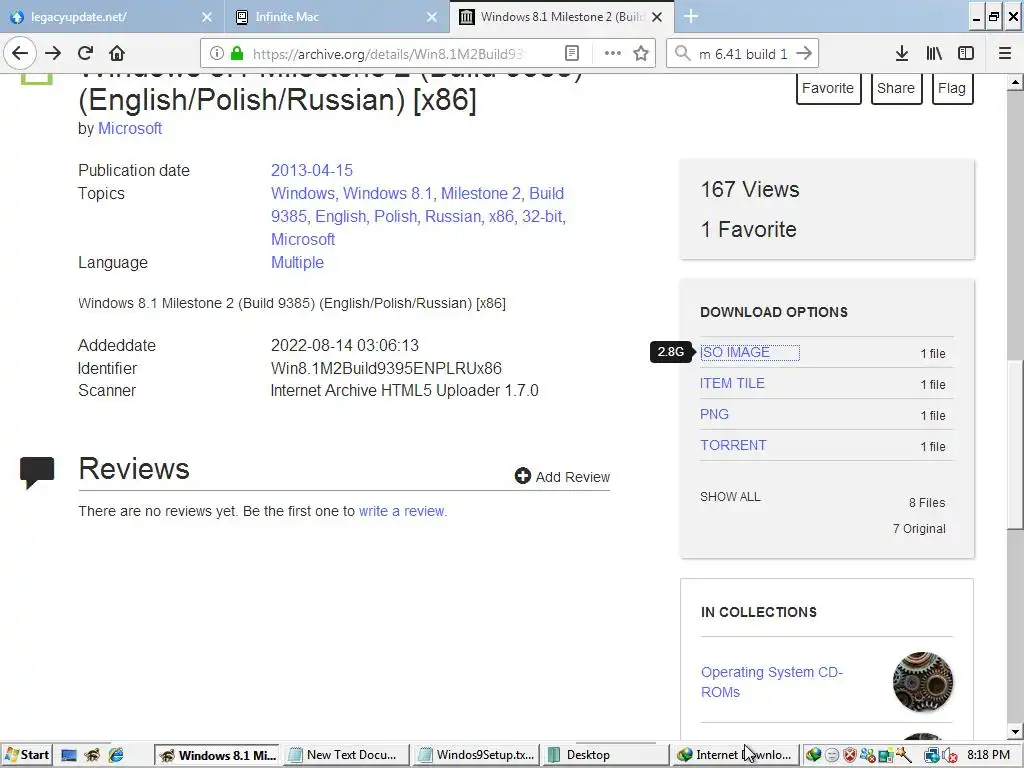The height and width of the screenshot is (768, 1024).
Task: Download the ISO IMAGE file
Action: (x=735, y=353)
